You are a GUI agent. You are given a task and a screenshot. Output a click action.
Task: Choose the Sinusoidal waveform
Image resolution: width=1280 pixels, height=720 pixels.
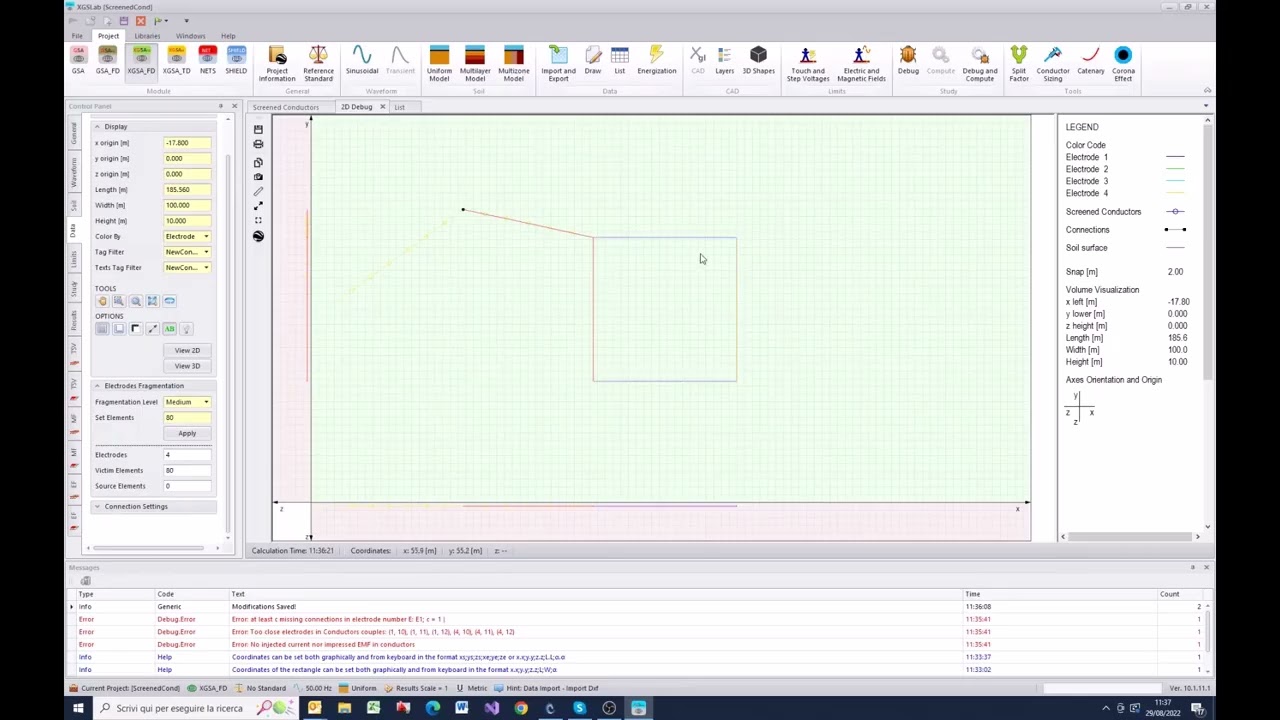coord(362,60)
